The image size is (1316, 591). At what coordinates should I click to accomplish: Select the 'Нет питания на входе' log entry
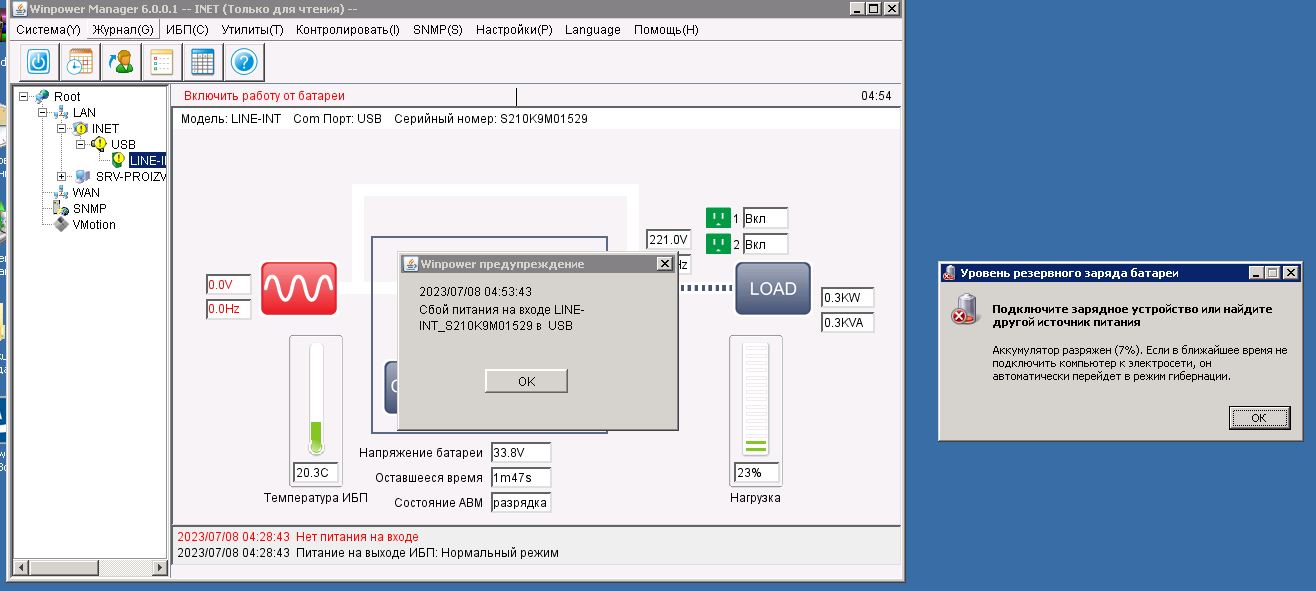tap(298, 537)
